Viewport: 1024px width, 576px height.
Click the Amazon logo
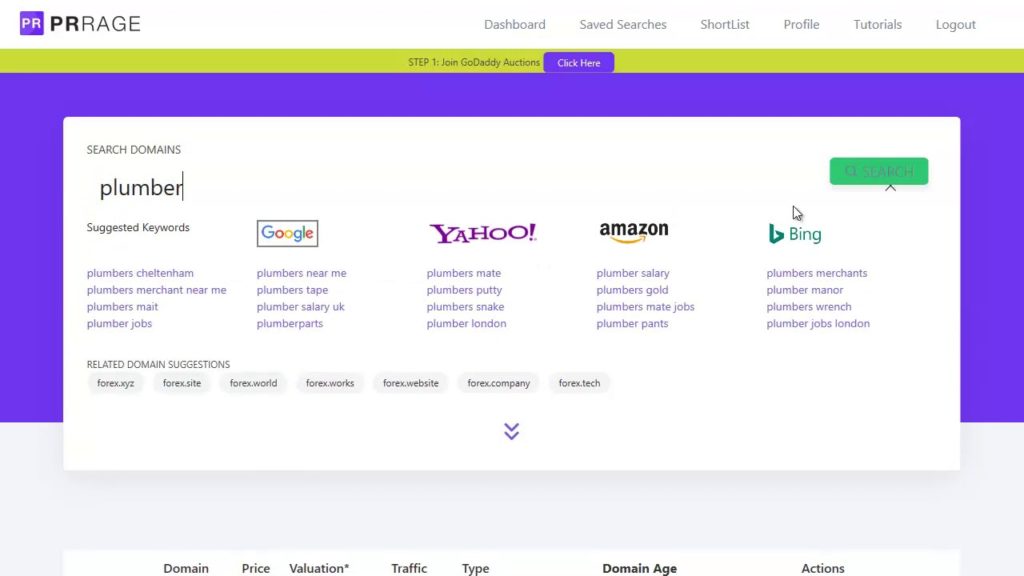[x=633, y=232]
